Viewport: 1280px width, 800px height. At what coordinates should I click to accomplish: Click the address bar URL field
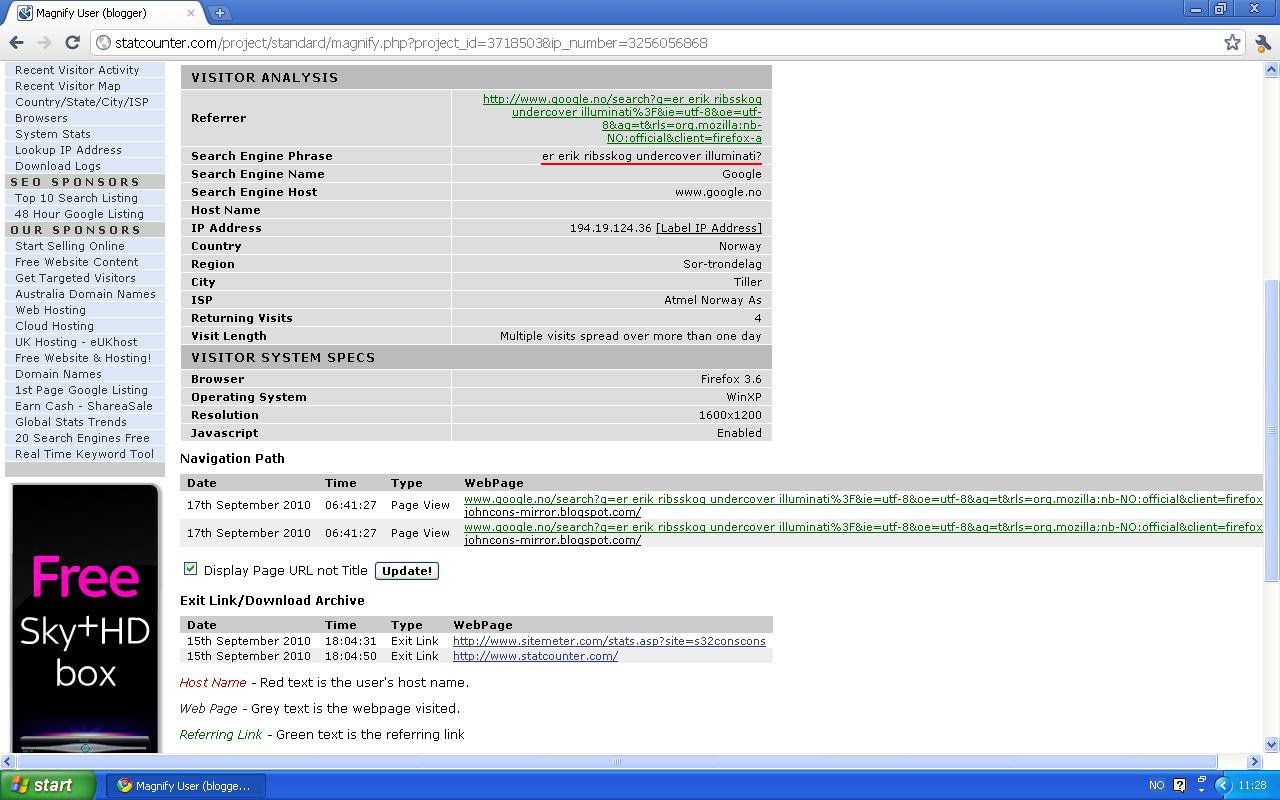[660, 43]
